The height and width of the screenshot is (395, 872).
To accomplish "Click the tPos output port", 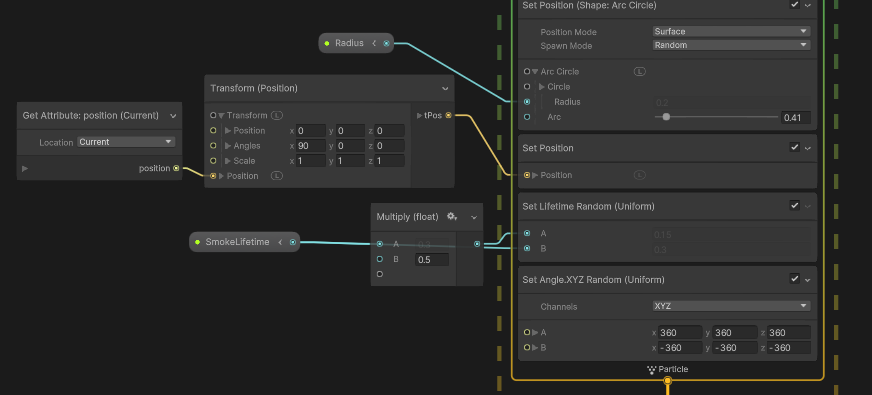I will click(x=448, y=115).
